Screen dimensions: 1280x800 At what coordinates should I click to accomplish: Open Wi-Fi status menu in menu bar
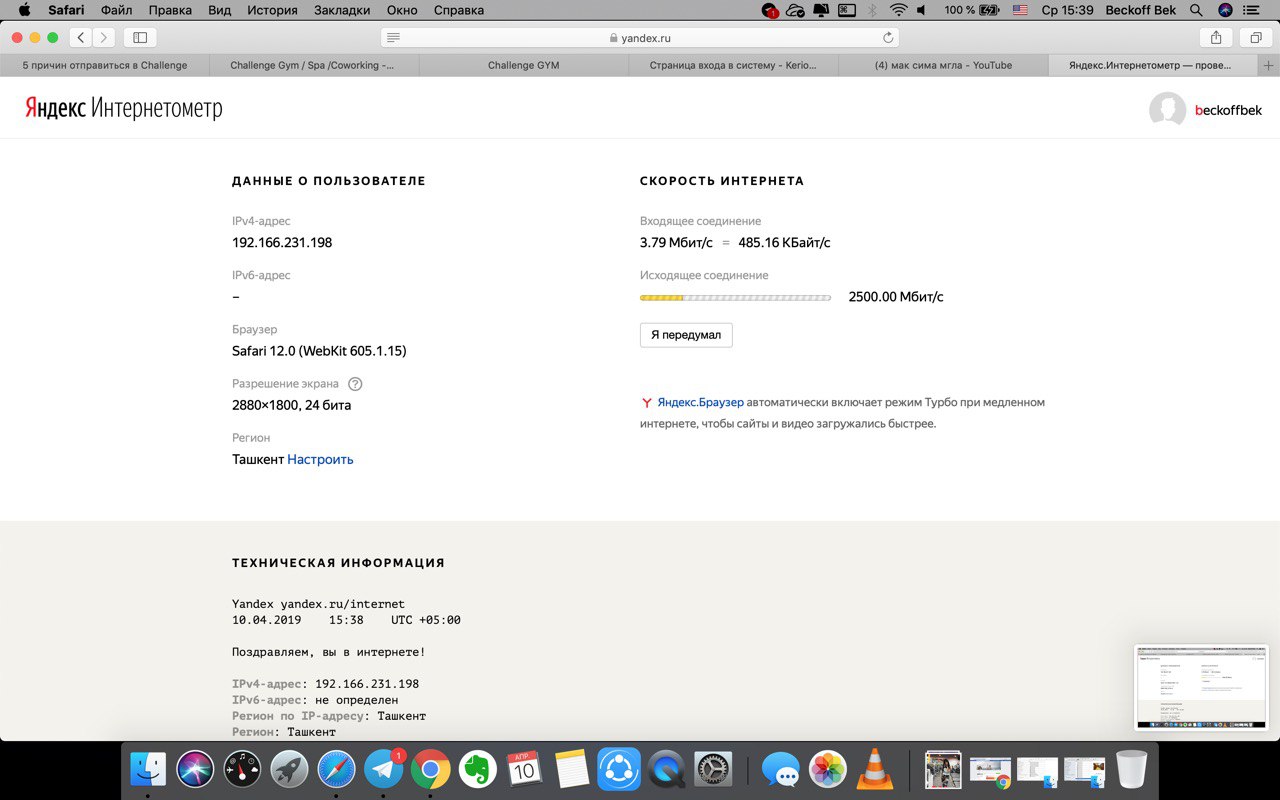pyautogui.click(x=898, y=10)
